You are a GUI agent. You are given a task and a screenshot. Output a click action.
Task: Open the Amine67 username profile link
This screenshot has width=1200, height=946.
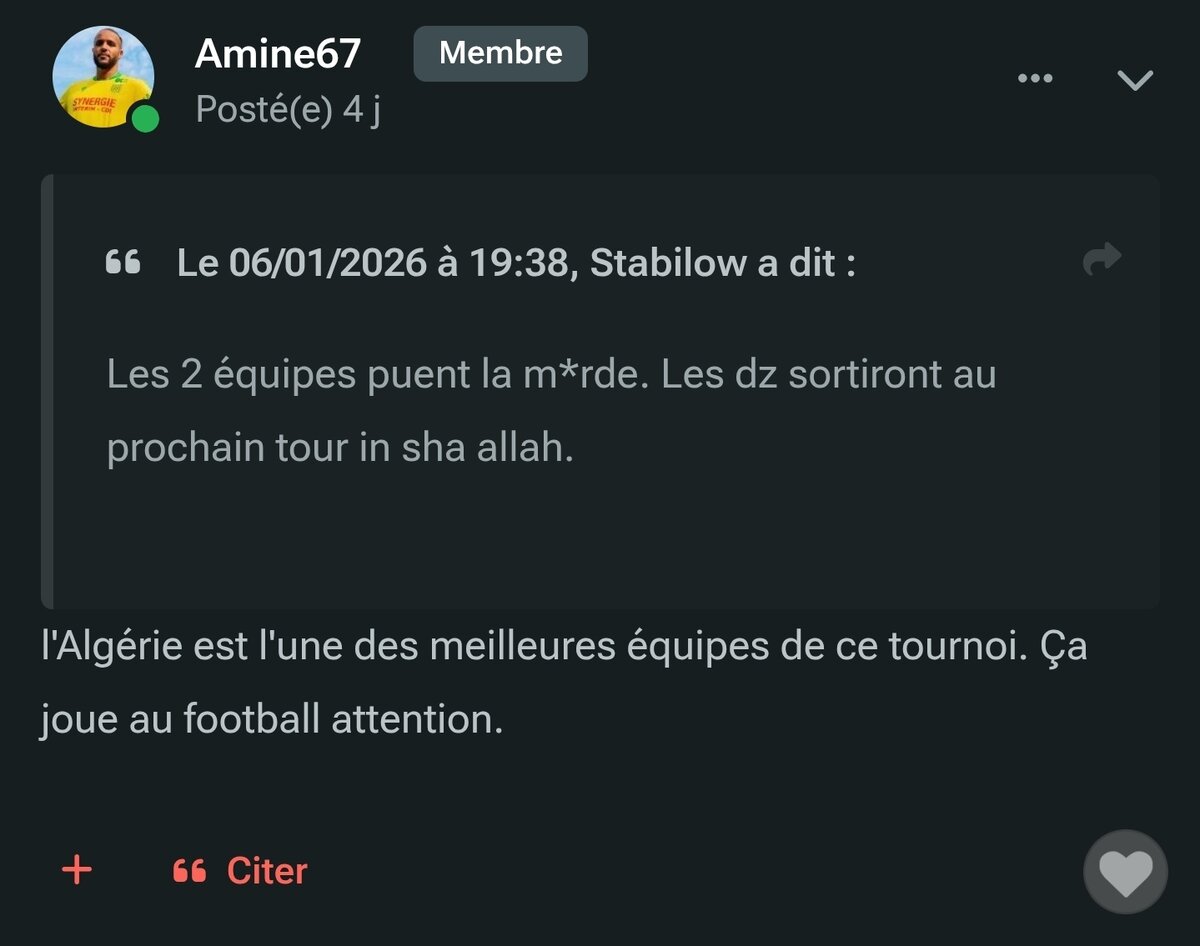coord(277,53)
